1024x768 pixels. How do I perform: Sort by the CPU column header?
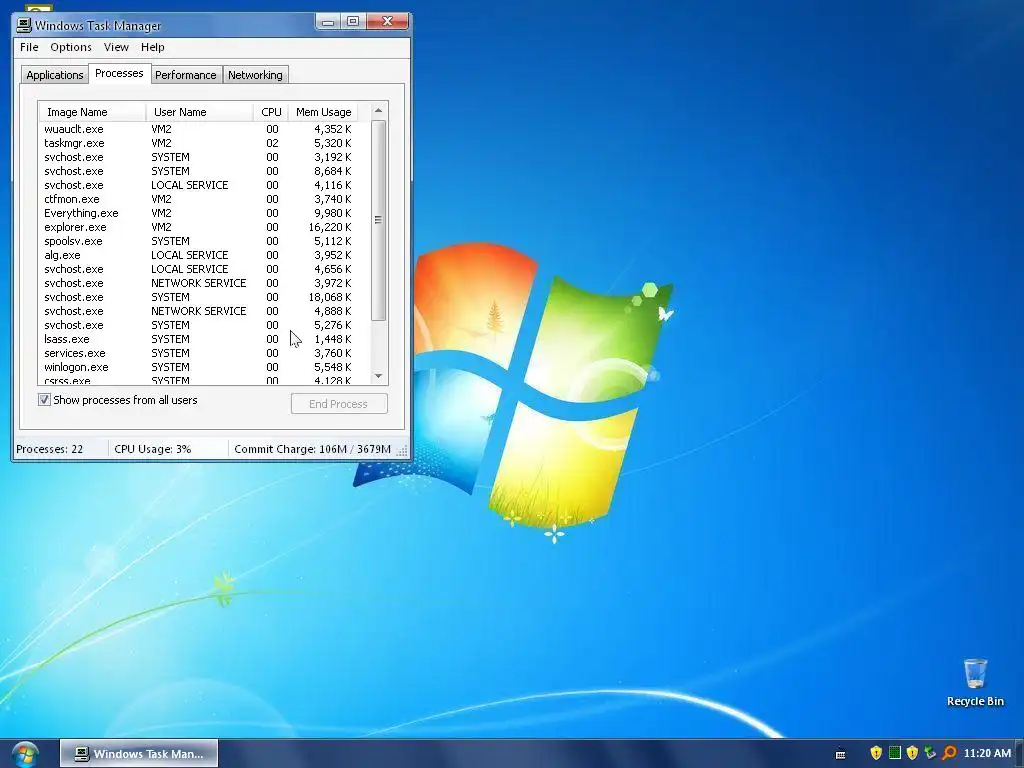(x=270, y=112)
